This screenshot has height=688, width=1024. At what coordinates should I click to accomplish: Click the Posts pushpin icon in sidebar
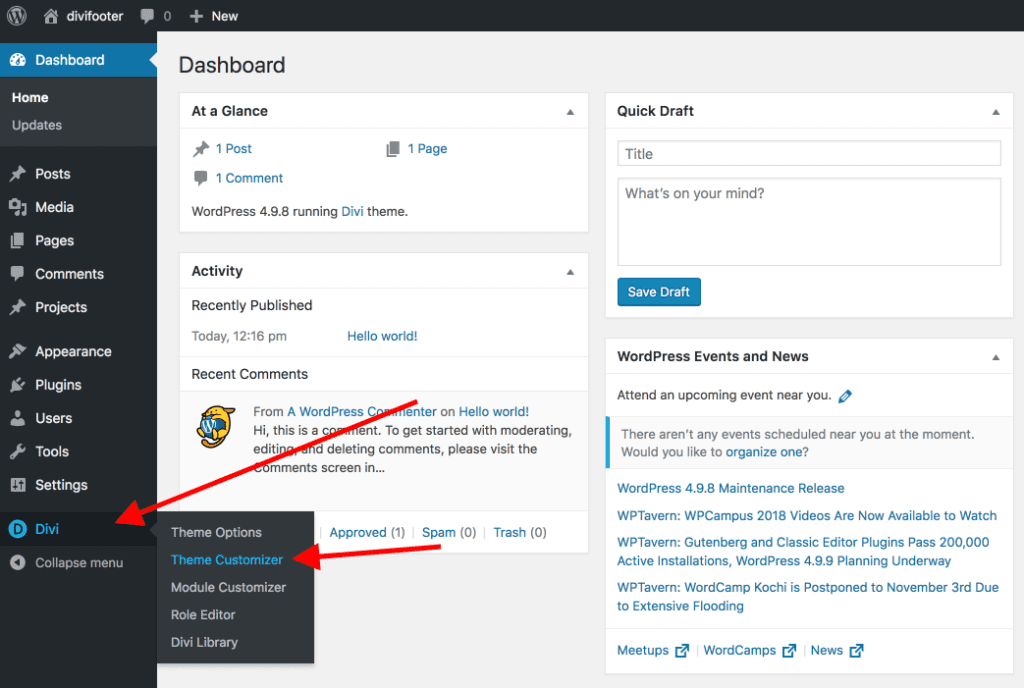[18, 174]
